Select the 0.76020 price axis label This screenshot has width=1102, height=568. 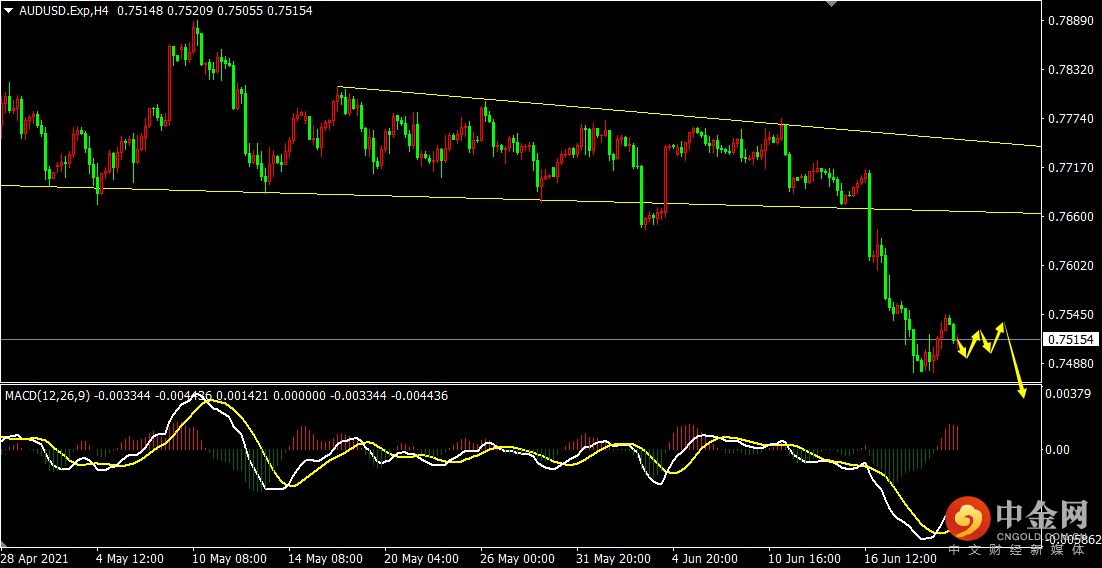coord(1070,266)
